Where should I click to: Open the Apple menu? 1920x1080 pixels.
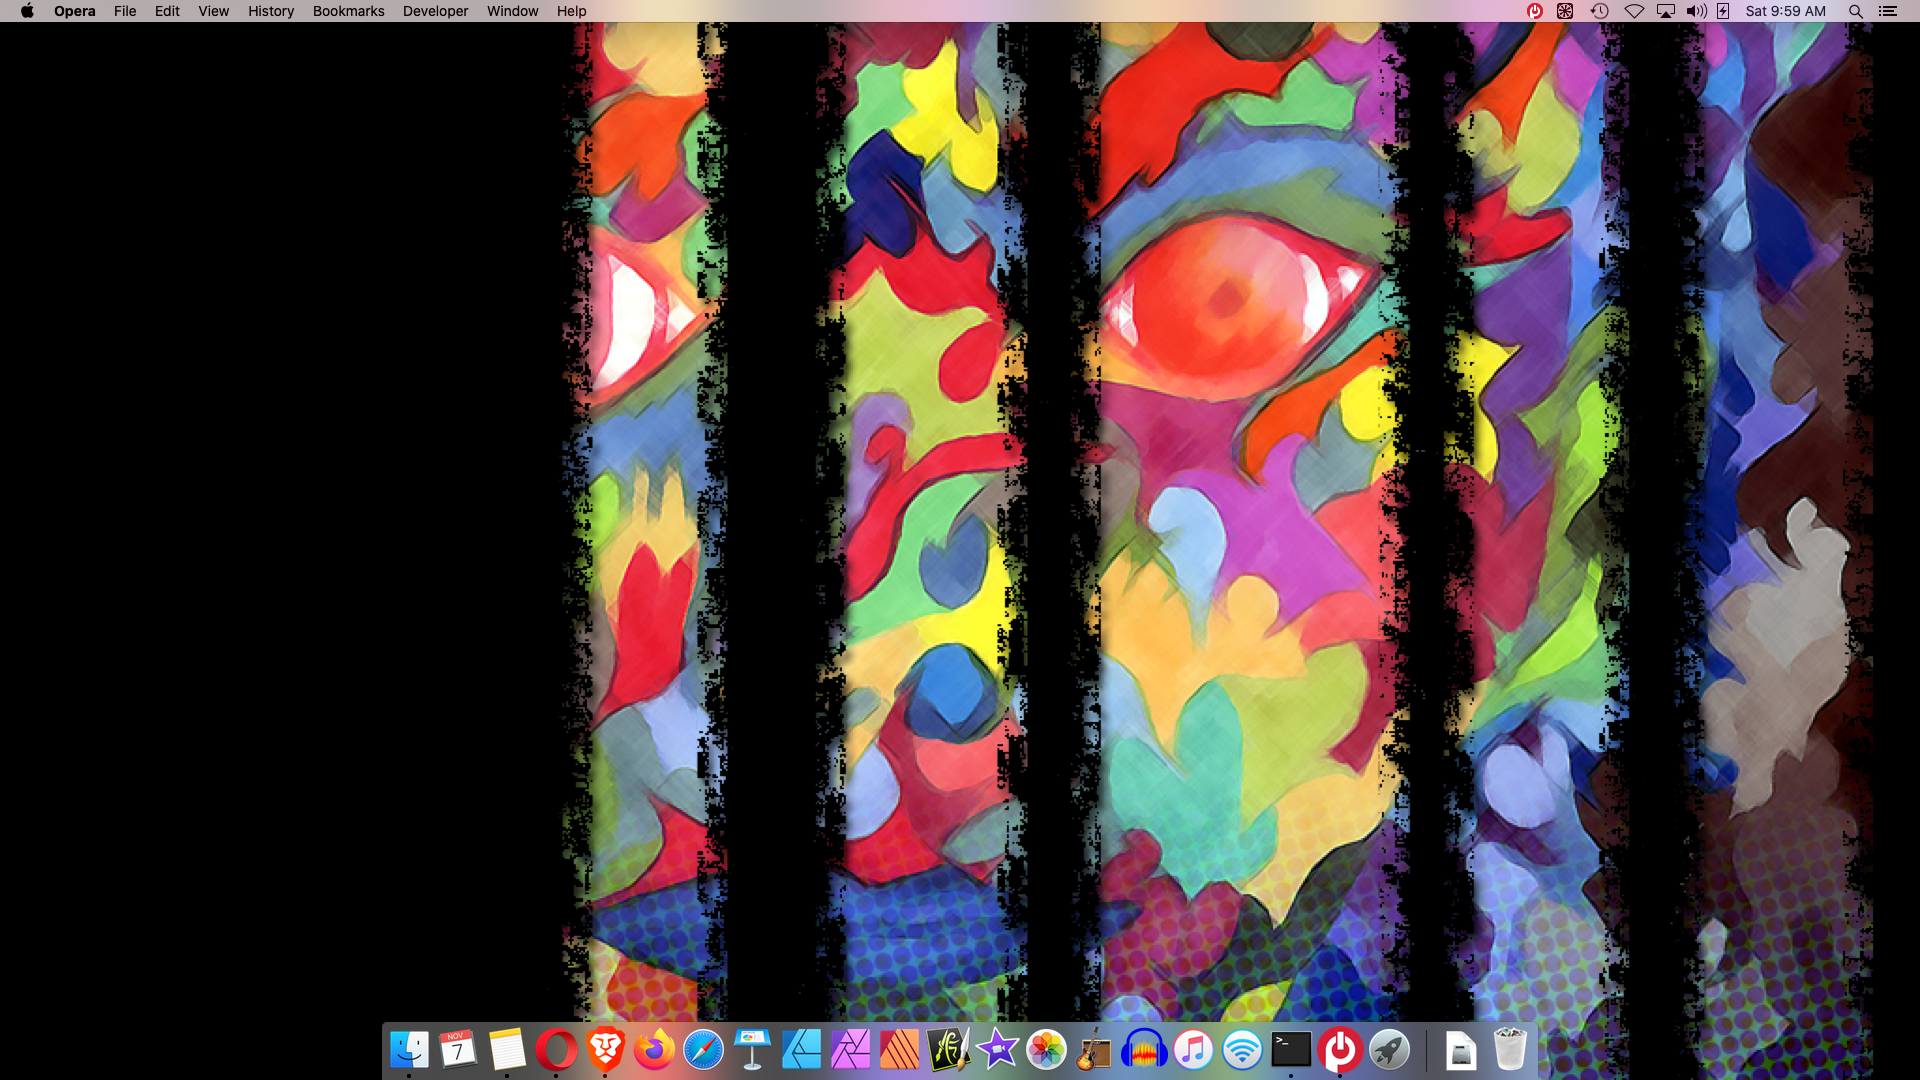pos(27,11)
